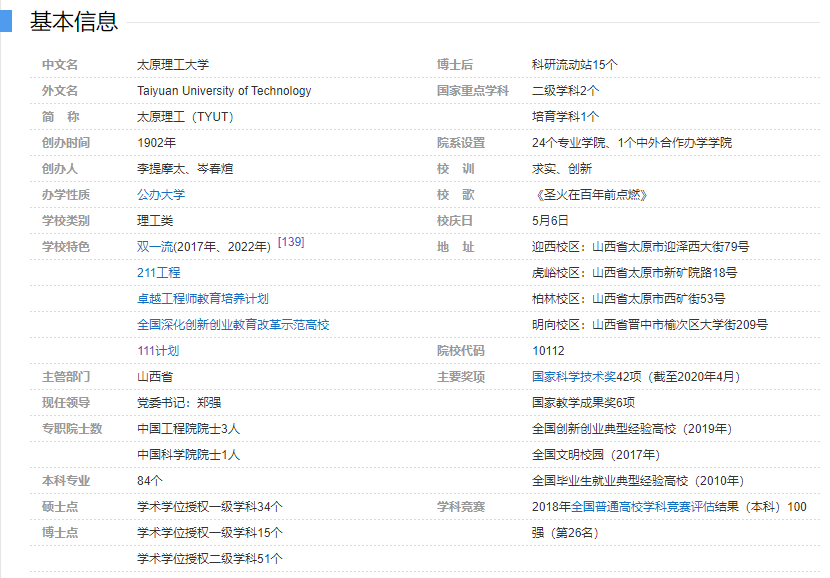The width and height of the screenshot is (830, 578).
Task: Click the school code value 10112
Action: click(x=548, y=351)
